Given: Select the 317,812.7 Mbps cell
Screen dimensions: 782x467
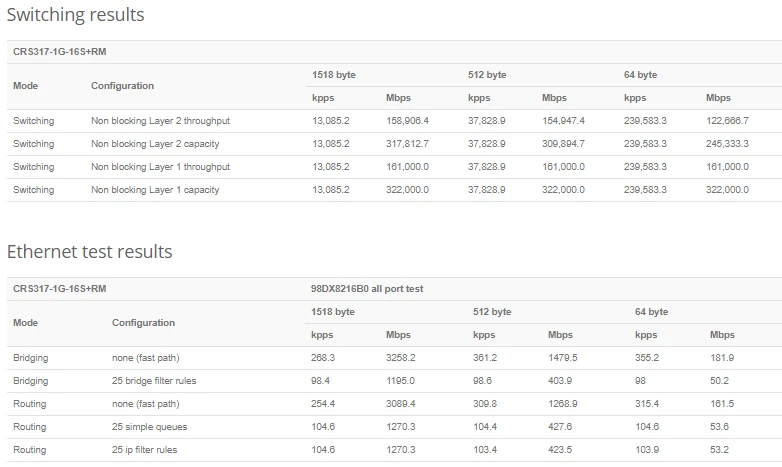Looking at the screenshot, I should click(407, 144).
